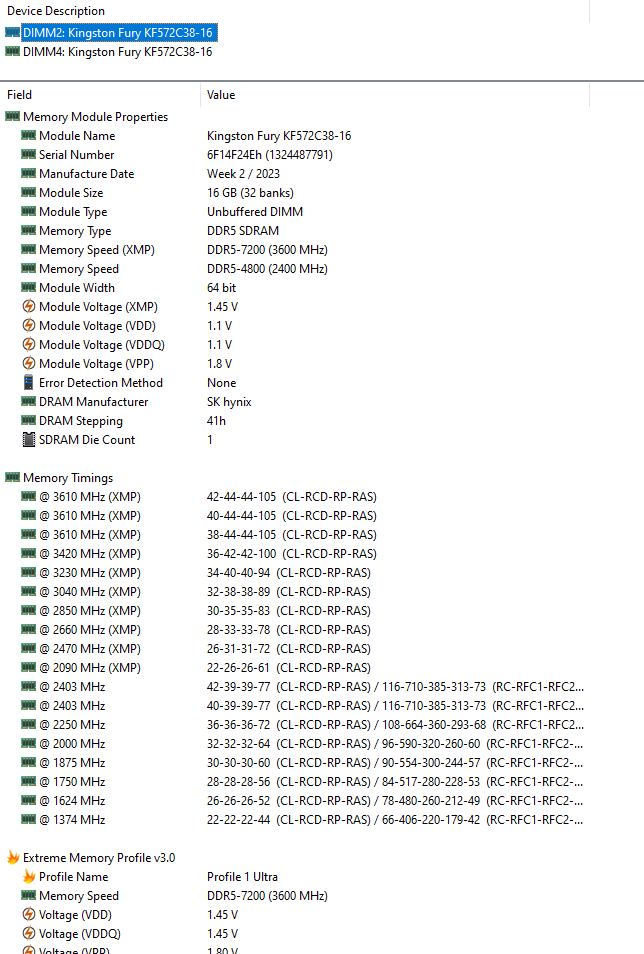
Task: Click the Extreme Memory Profile flame icon
Action: point(13,857)
